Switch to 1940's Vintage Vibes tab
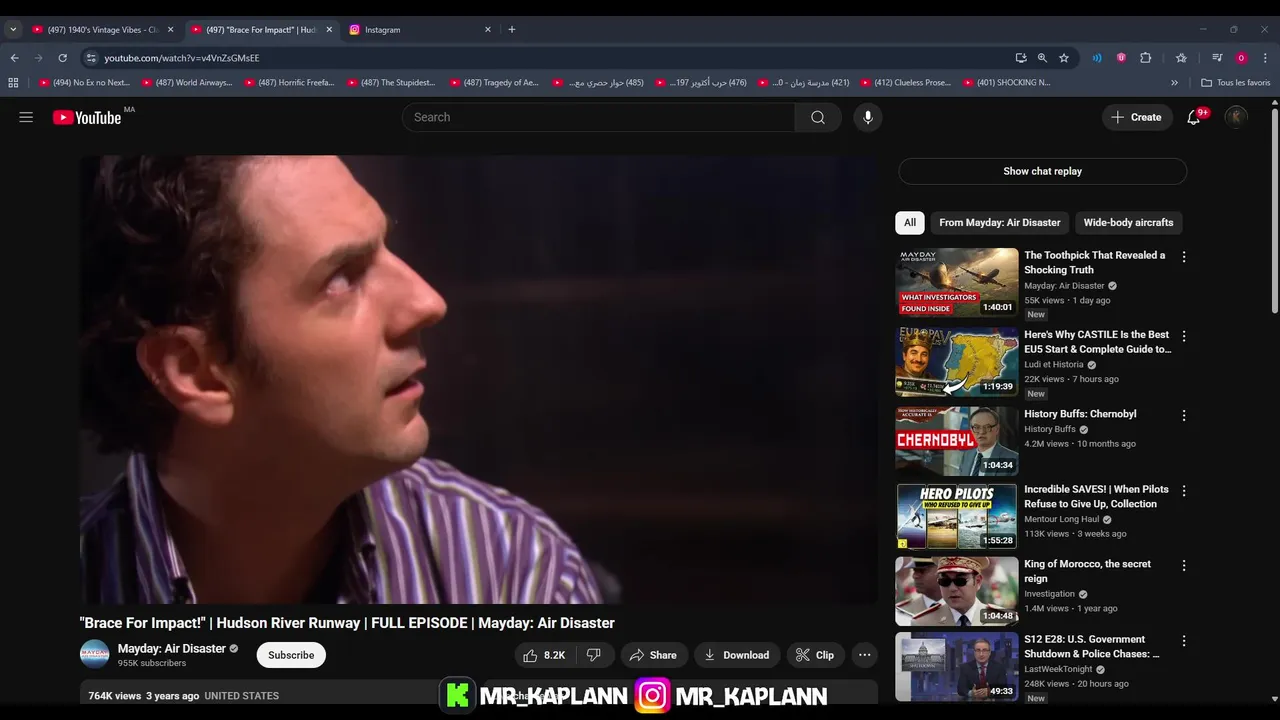The width and height of the screenshot is (1280, 720). click(x=102, y=30)
